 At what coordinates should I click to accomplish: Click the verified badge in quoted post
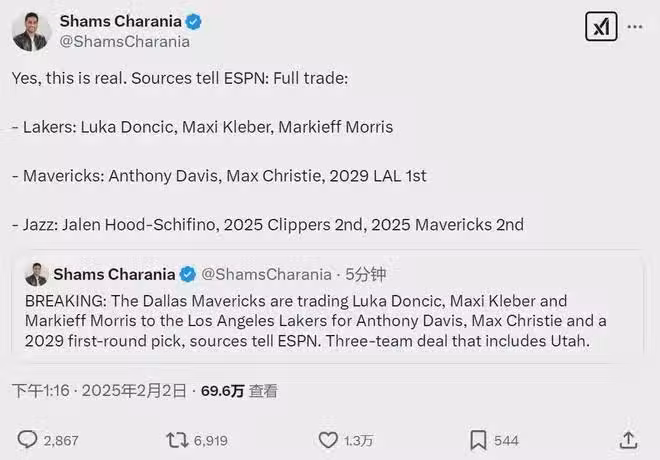pyautogui.click(x=185, y=274)
